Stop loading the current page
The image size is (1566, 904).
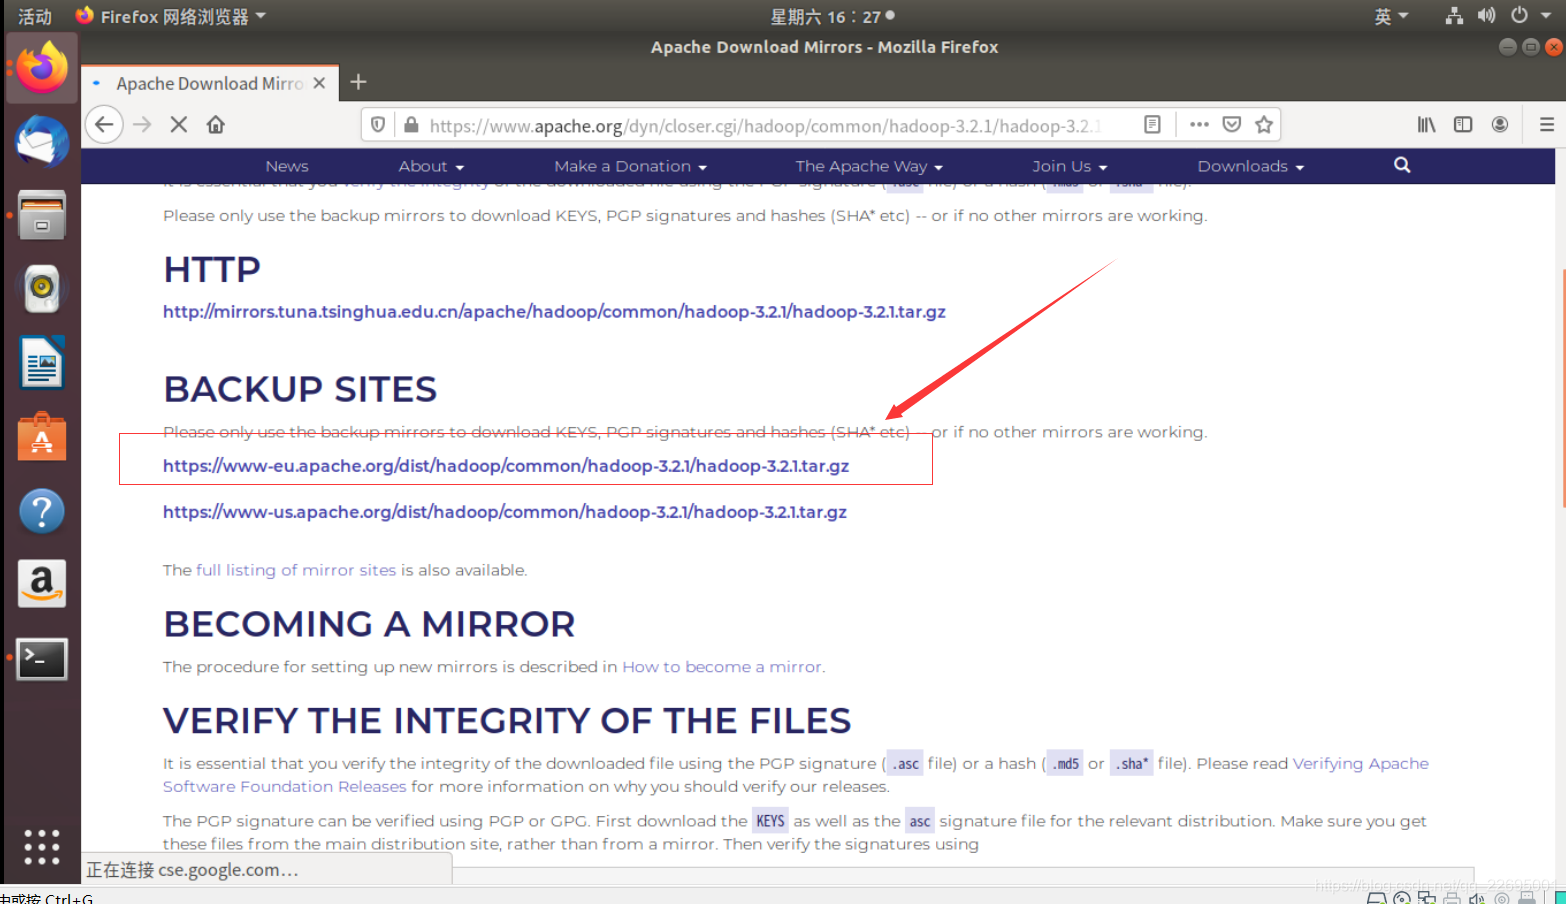[x=179, y=124]
